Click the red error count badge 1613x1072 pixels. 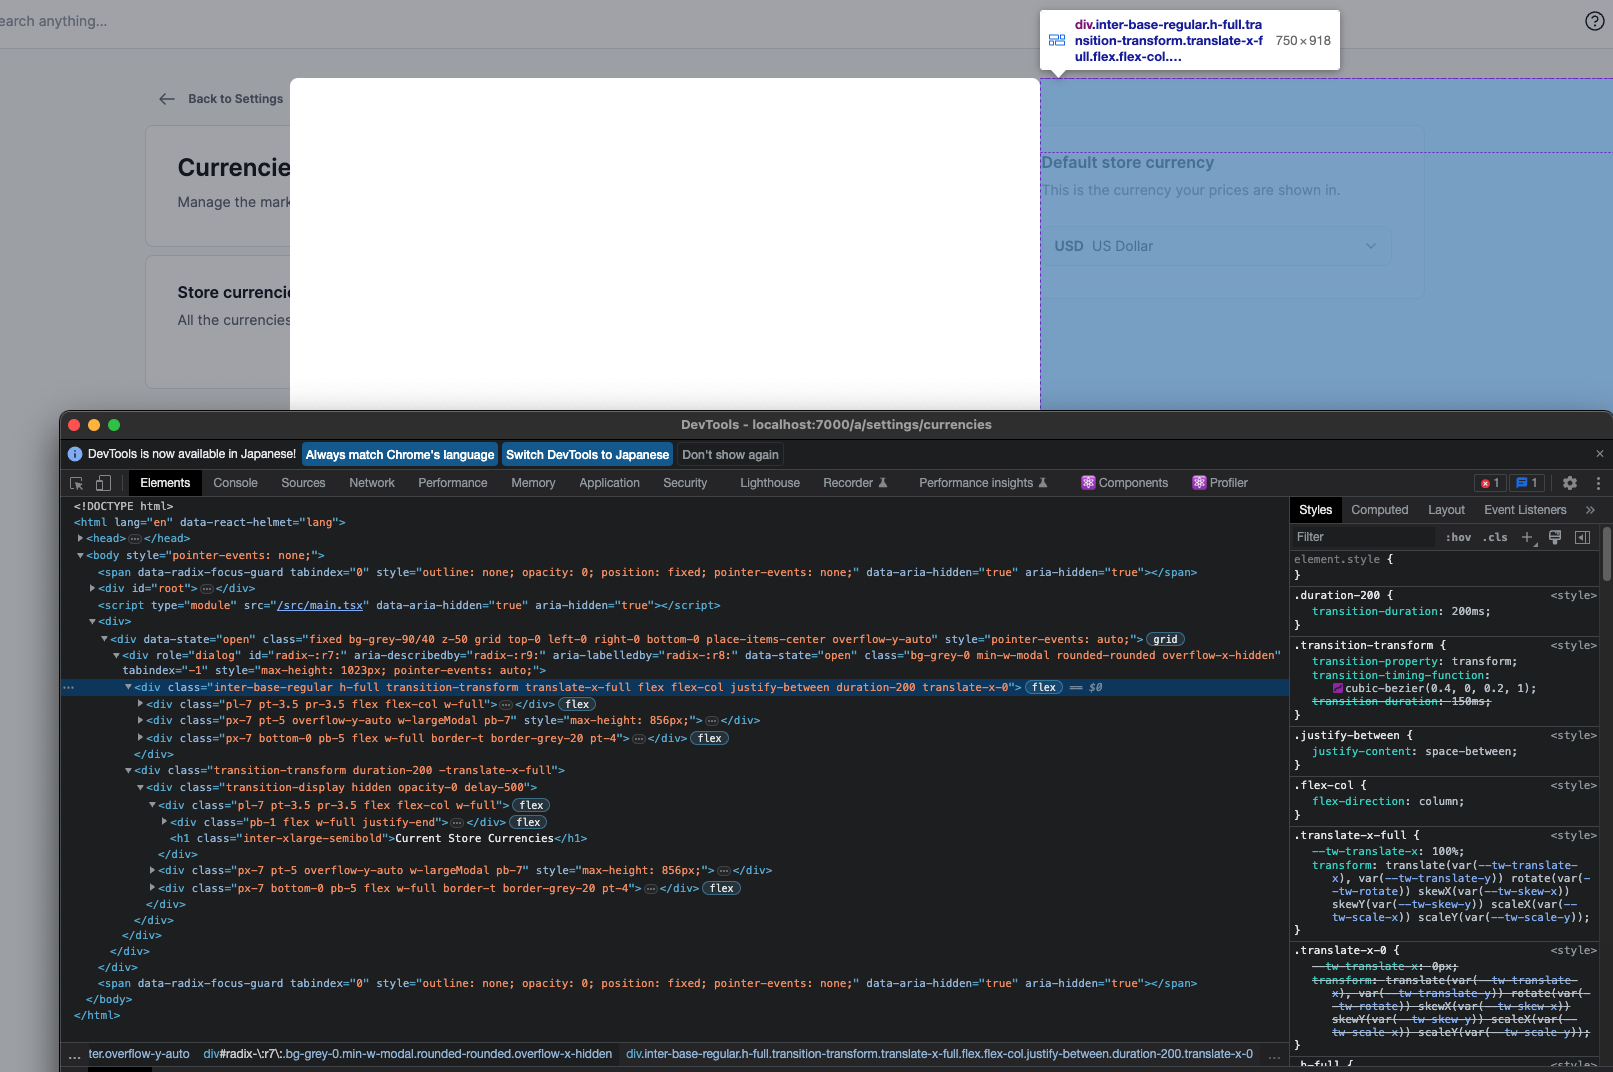[1490, 483]
